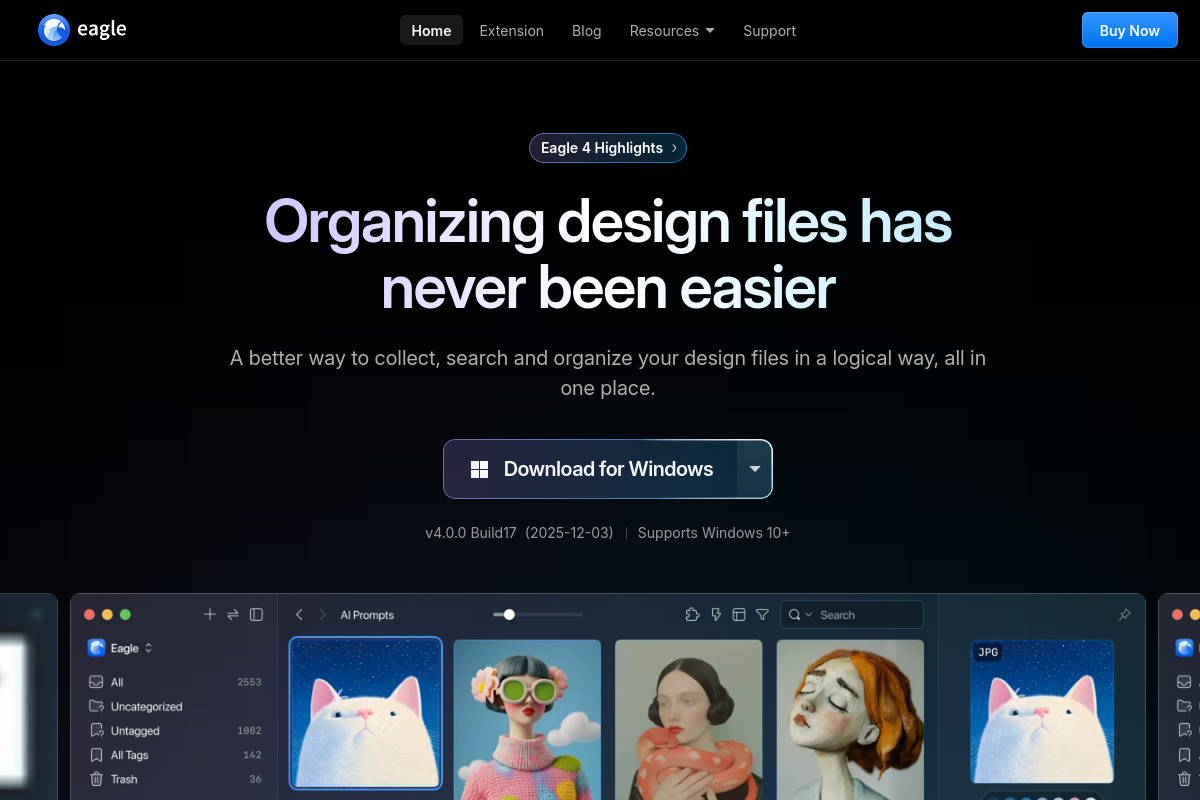This screenshot has height=800, width=1200.
Task: Click the switch arrows icon in sidebar header
Action: [233, 614]
